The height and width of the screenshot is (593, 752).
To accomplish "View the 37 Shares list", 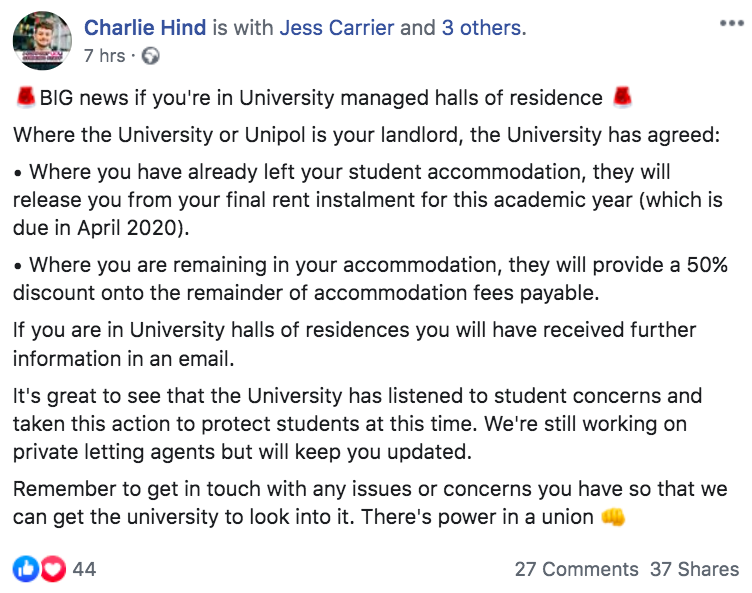I will pos(694,569).
